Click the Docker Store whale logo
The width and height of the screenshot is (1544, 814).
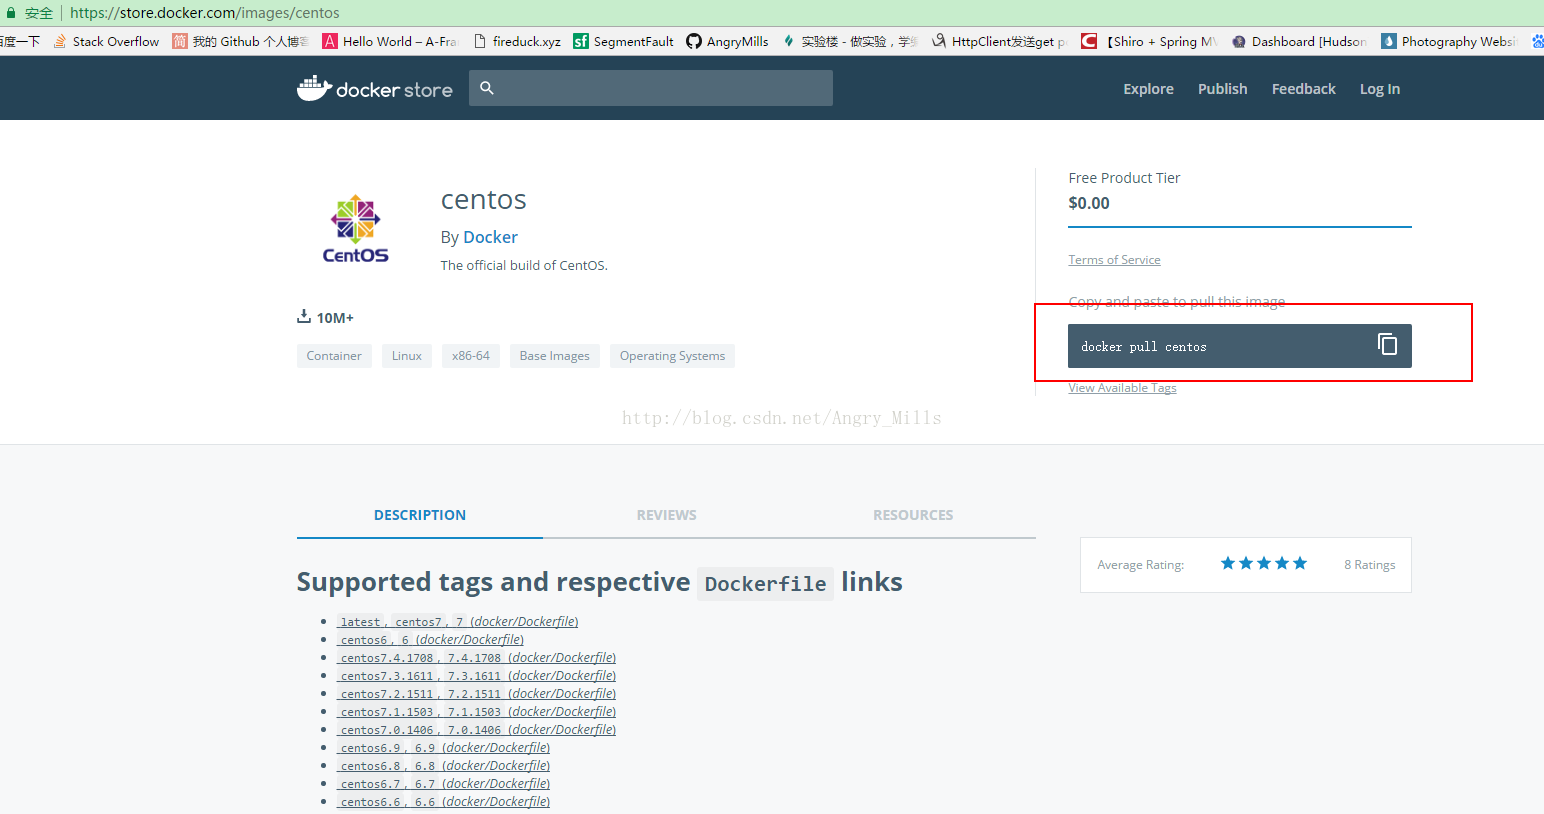point(375,89)
